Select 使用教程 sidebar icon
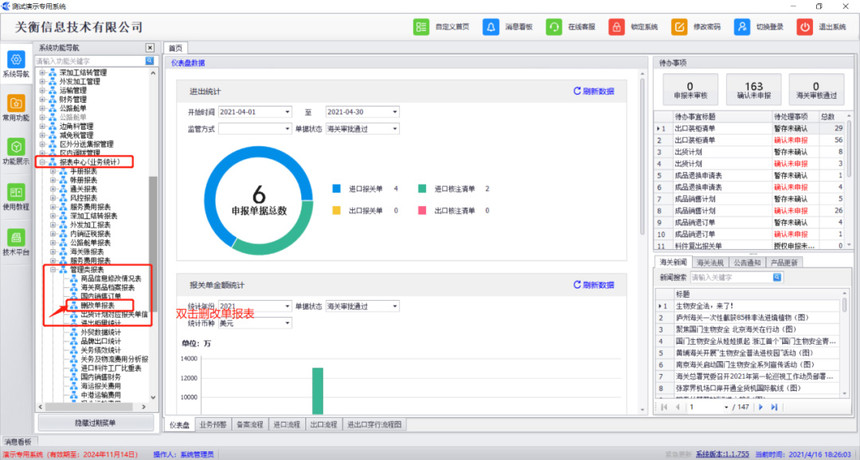The height and width of the screenshot is (460, 860). (x=16, y=192)
